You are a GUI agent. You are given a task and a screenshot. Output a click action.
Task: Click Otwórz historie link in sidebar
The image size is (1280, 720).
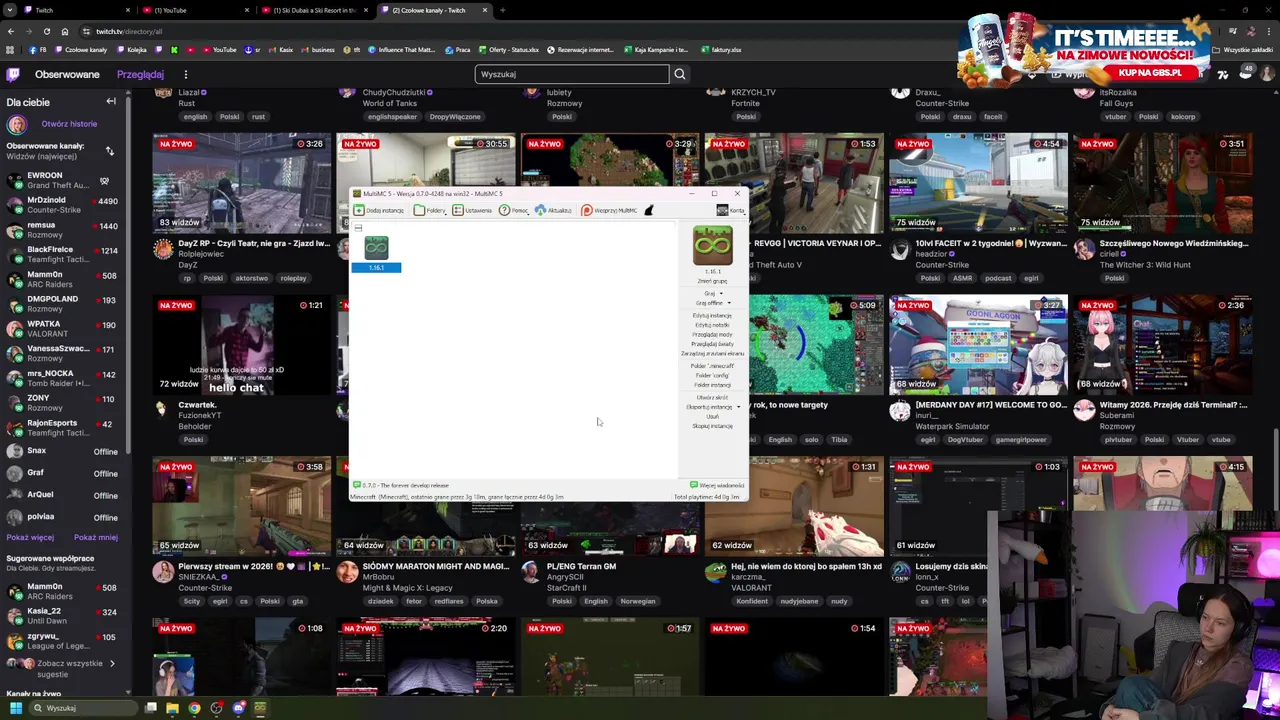69,124
